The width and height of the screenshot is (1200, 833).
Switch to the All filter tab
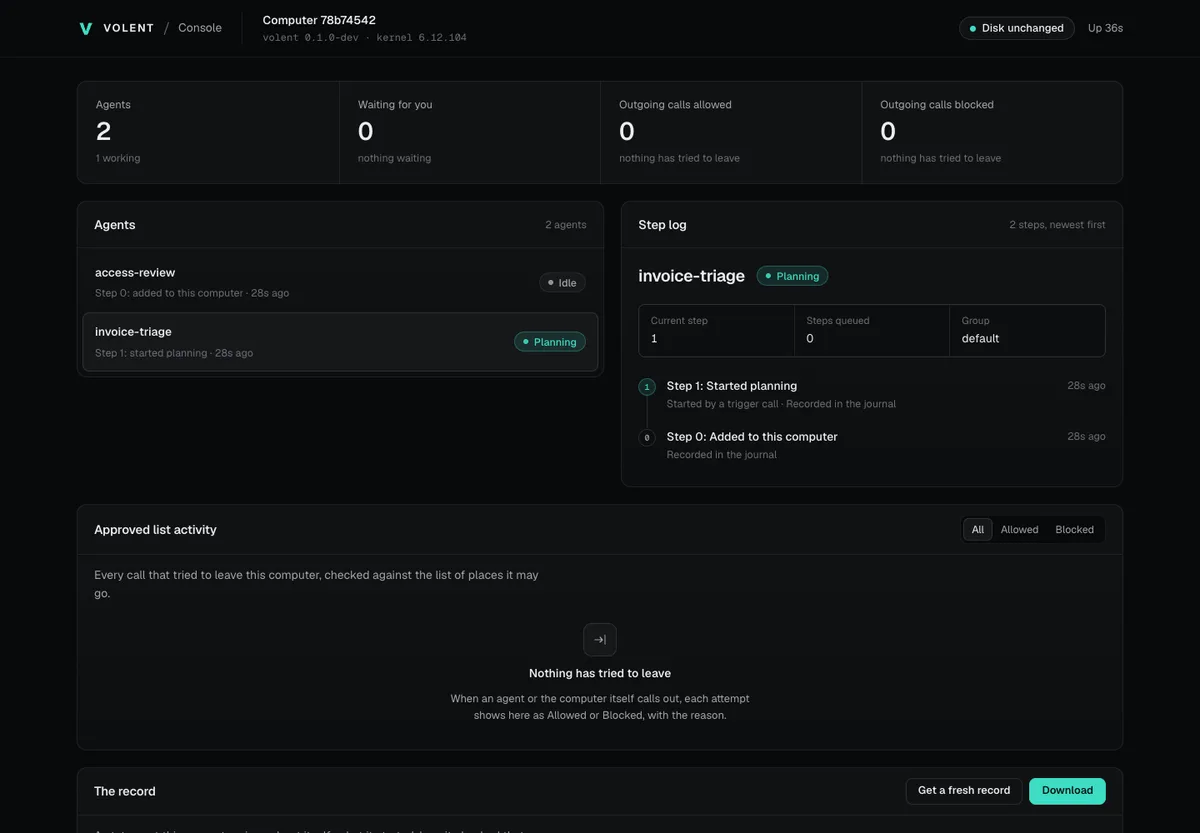[978, 530]
